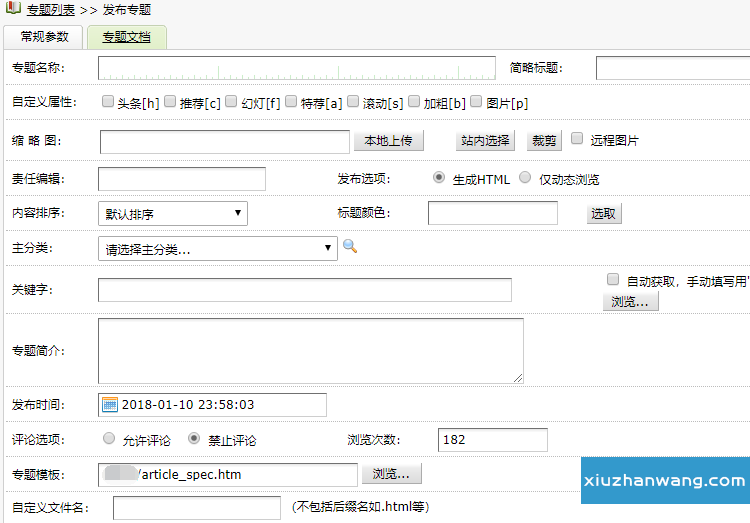Image resolution: width=750 pixels, height=523 pixels.
Task: Enable the 推荐[c] checkbox
Action: click(x=170, y=101)
